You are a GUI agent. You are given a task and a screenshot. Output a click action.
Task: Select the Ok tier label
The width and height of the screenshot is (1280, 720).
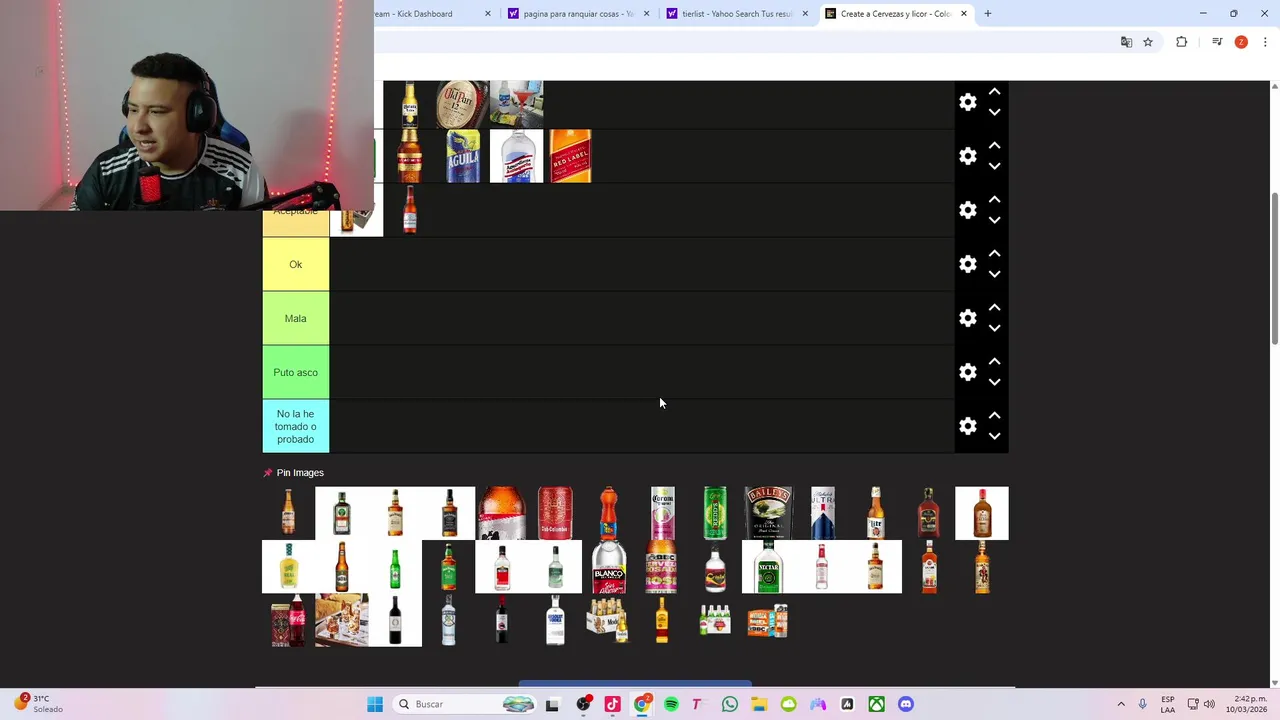[x=295, y=264]
